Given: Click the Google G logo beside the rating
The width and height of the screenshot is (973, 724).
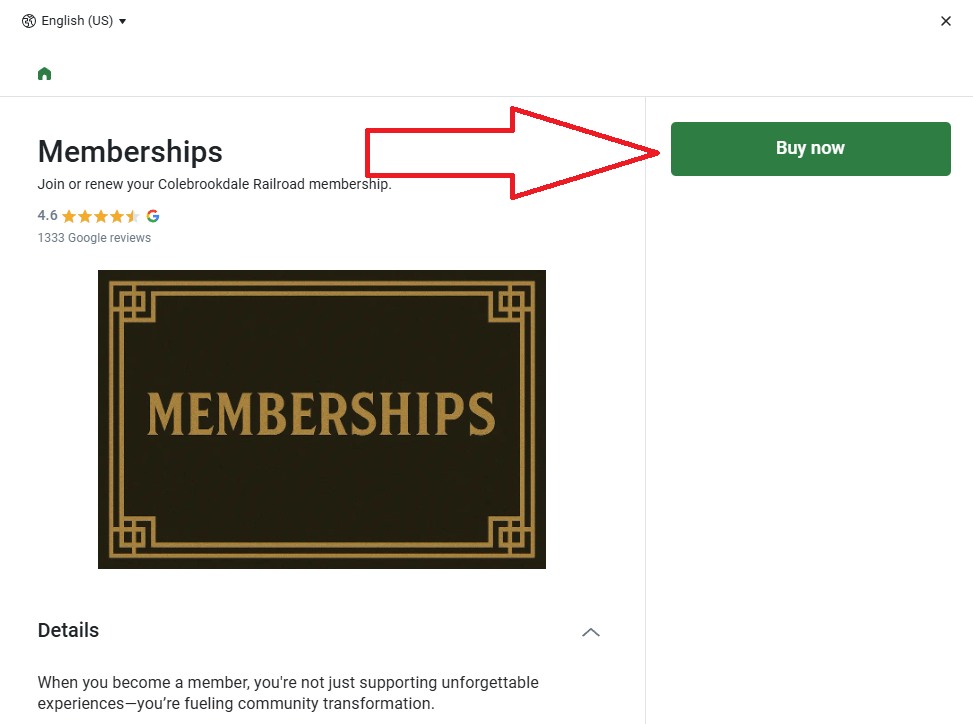Looking at the screenshot, I should (152, 215).
